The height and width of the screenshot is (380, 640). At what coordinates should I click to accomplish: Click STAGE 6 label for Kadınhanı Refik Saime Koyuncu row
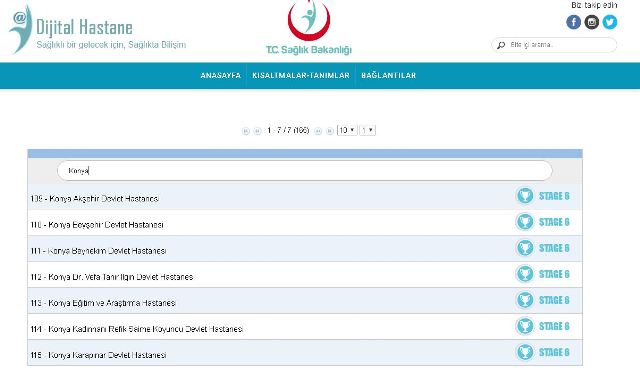[x=554, y=327]
